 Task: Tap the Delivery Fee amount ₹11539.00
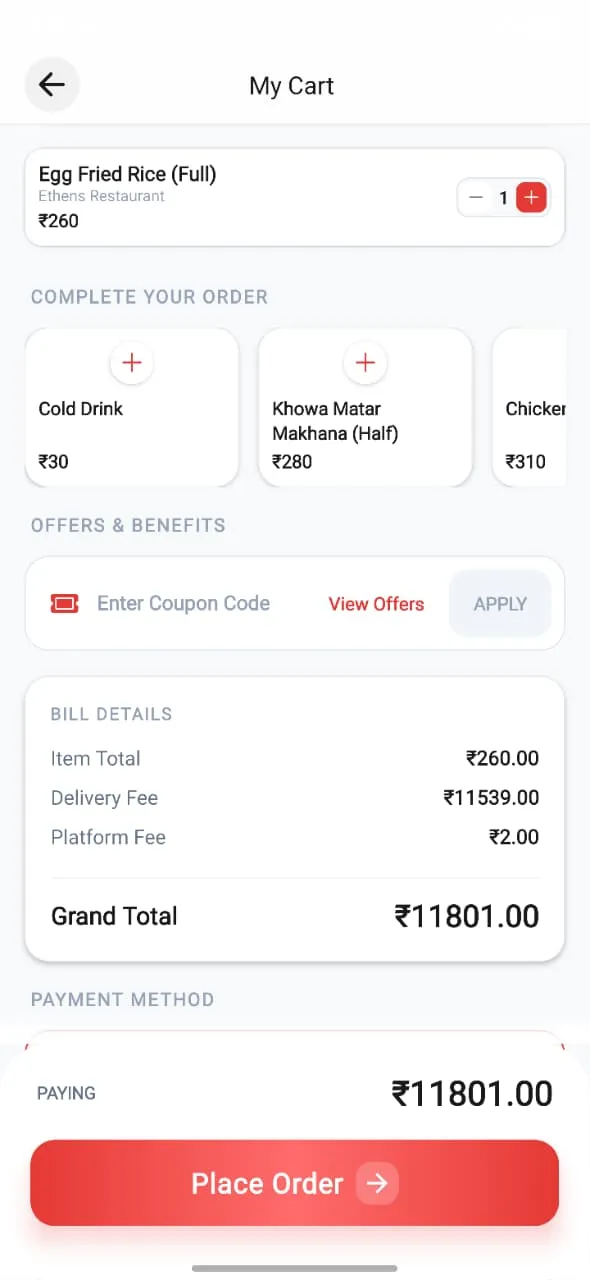coord(492,797)
